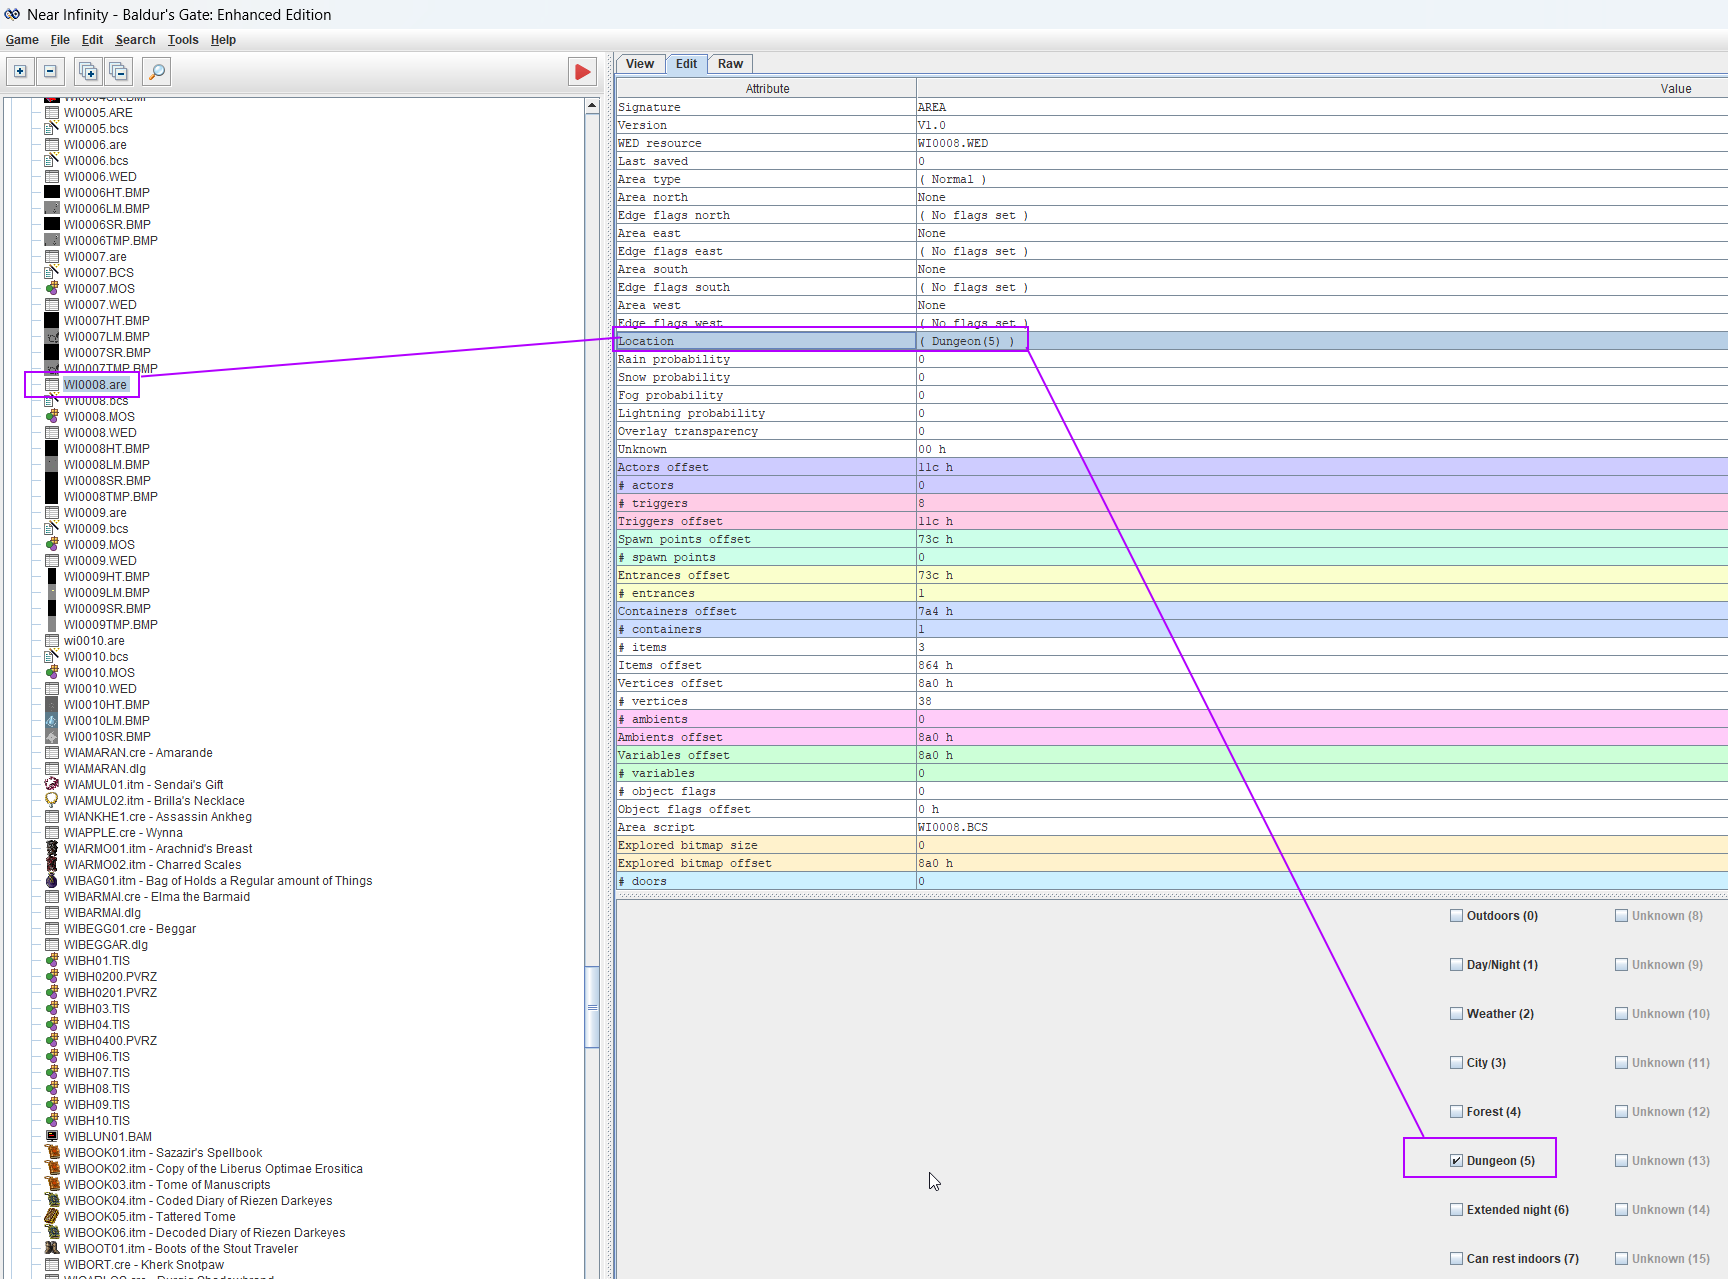
Task: Click the Attribute column header
Action: click(767, 89)
